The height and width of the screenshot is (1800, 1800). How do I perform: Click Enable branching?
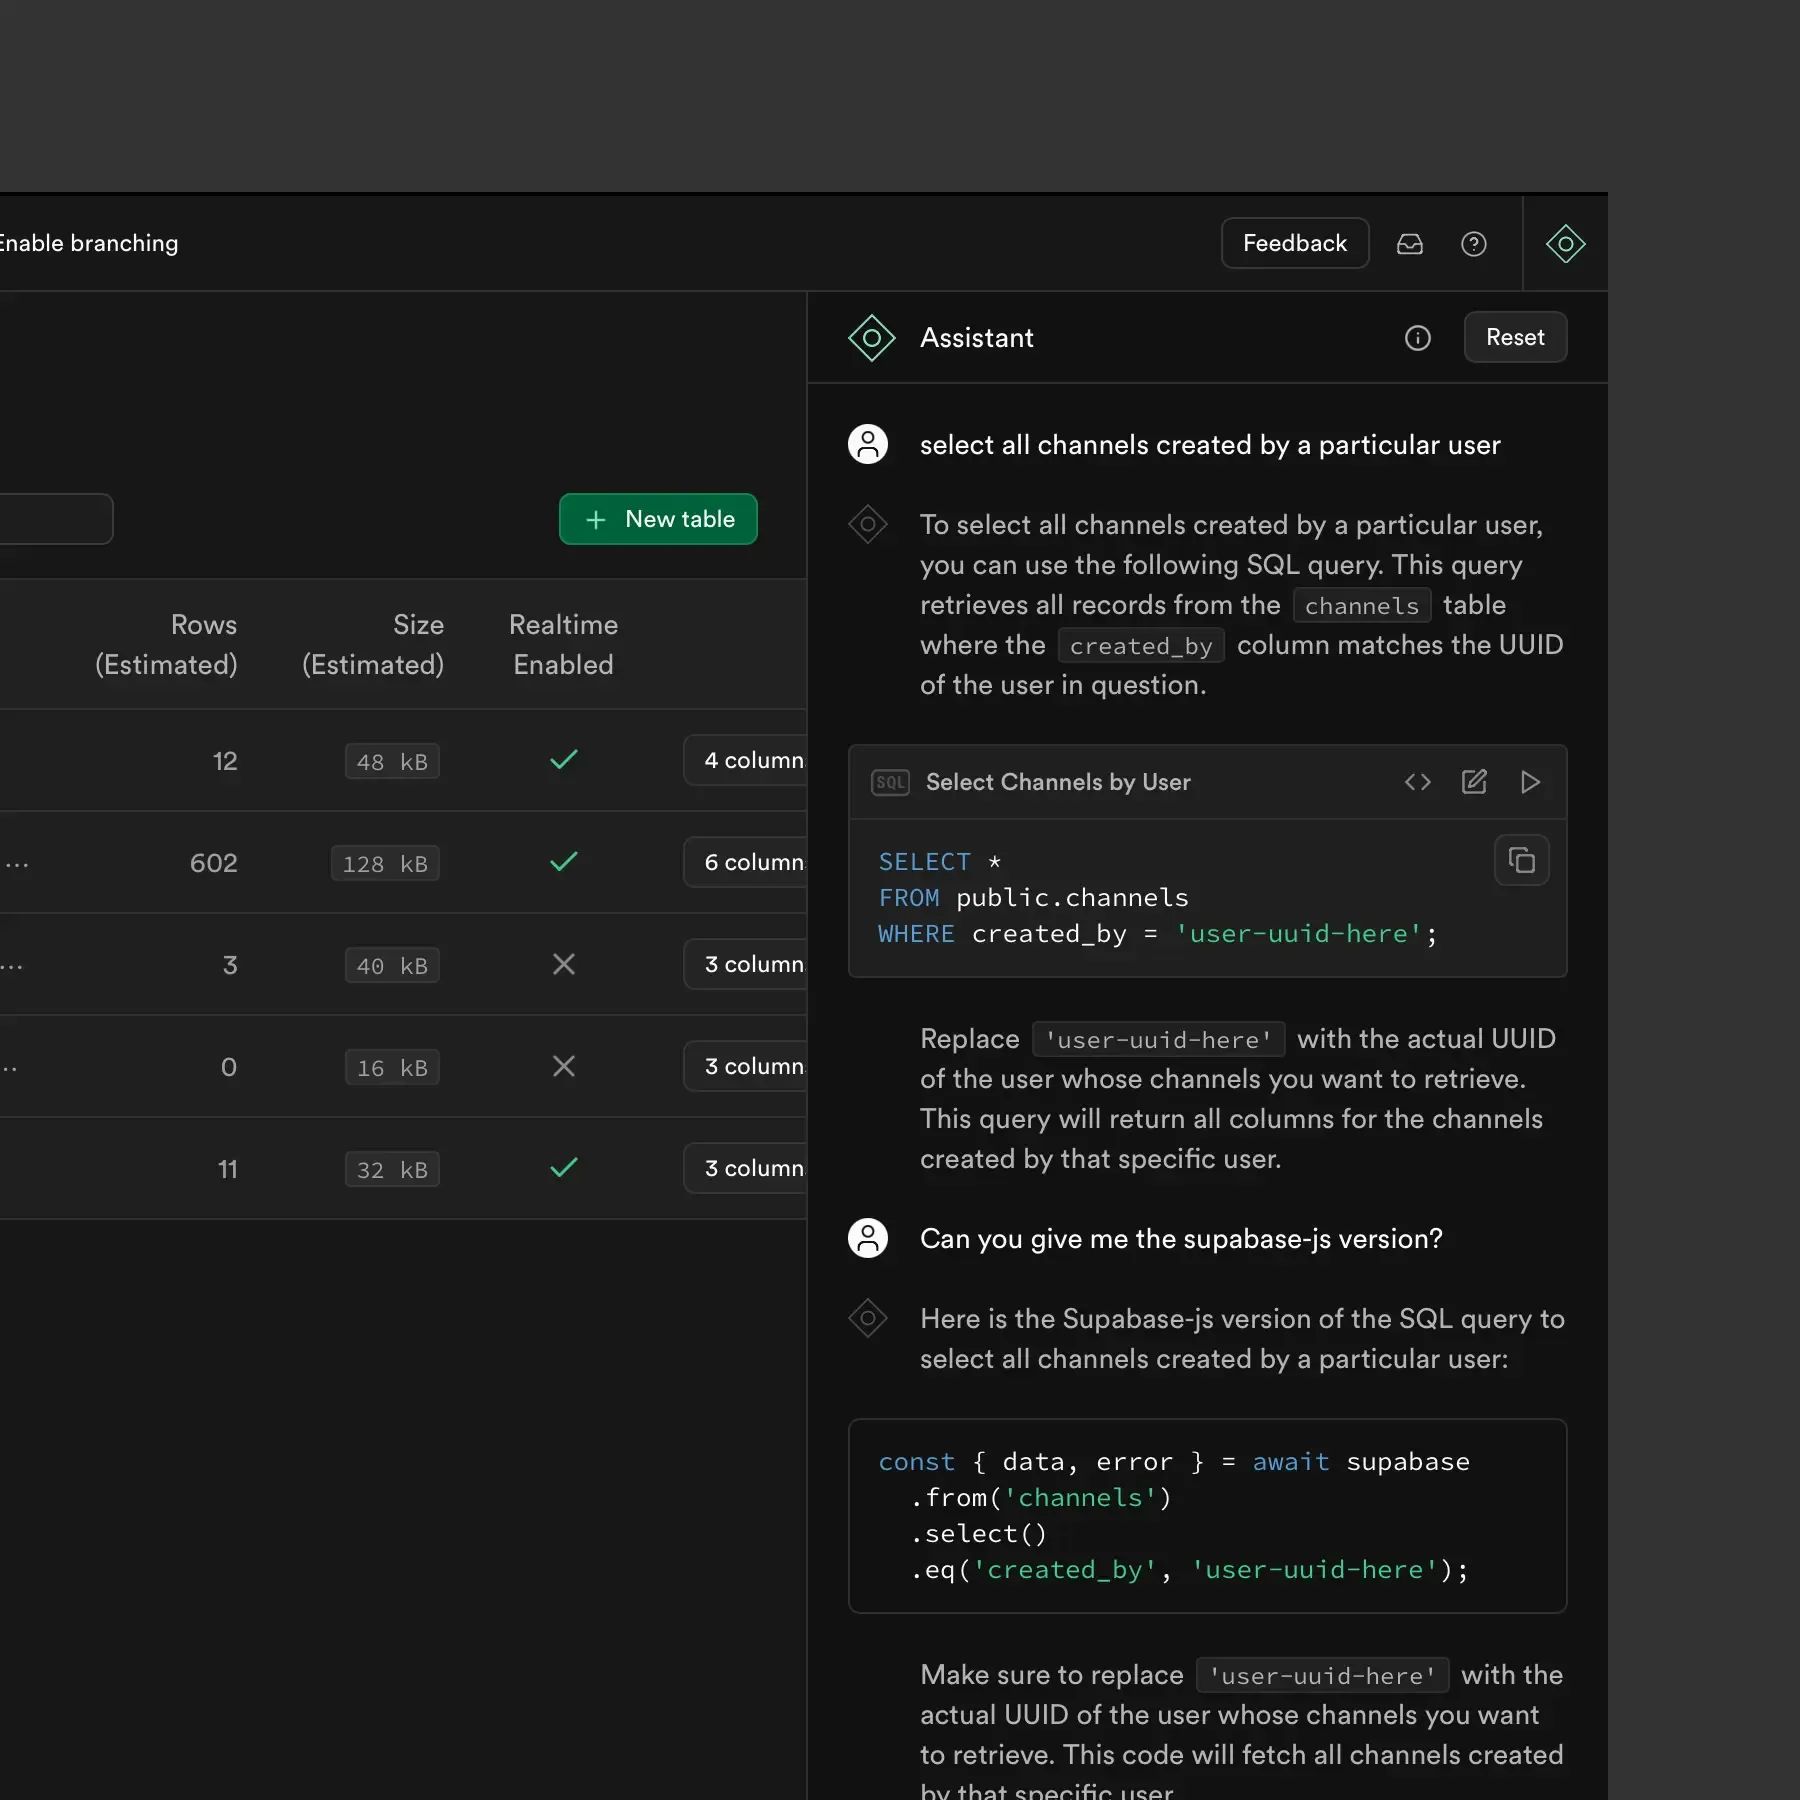[88, 243]
